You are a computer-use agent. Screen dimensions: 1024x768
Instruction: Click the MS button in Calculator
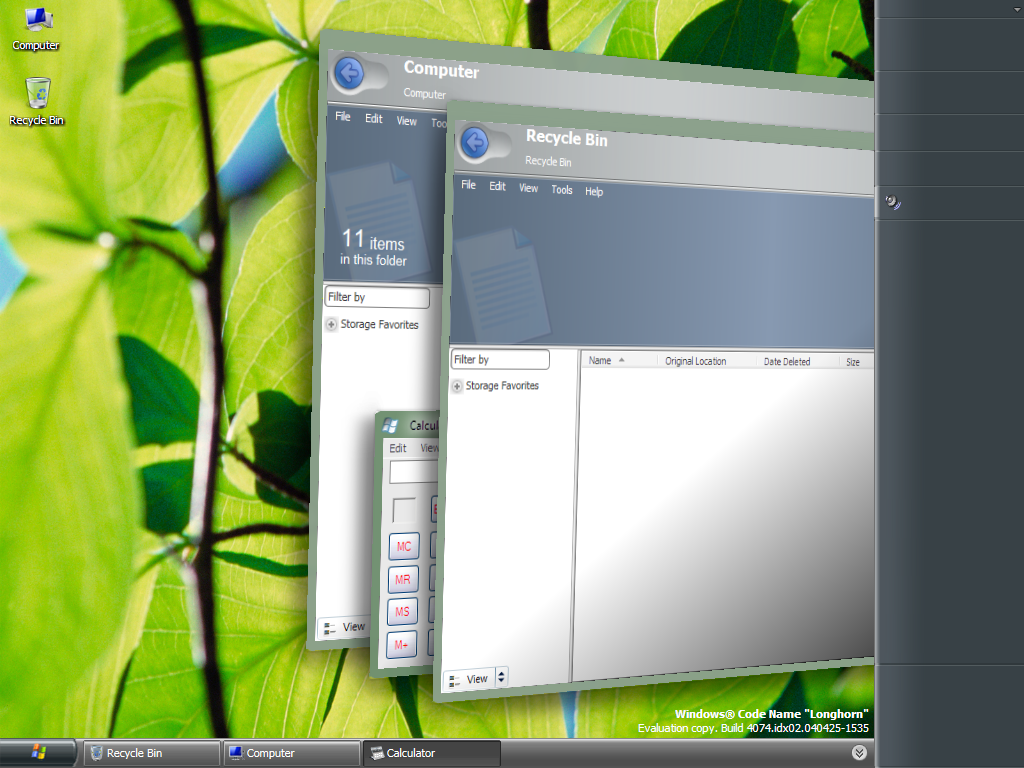pyautogui.click(x=402, y=611)
